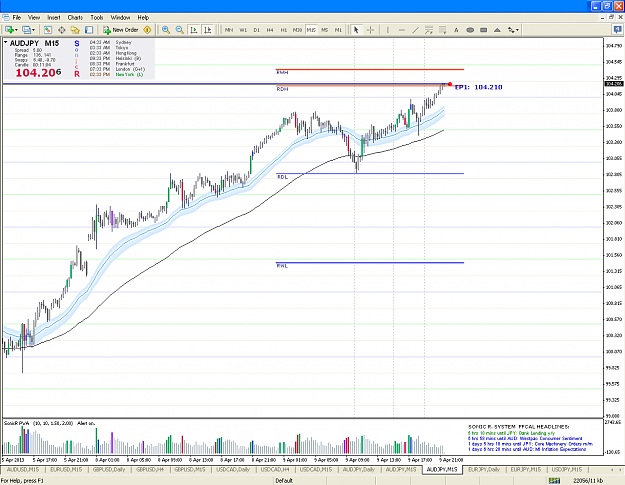Expand the new chart dropdown arrow
This screenshot has height=485, width=625.
tap(16, 30)
